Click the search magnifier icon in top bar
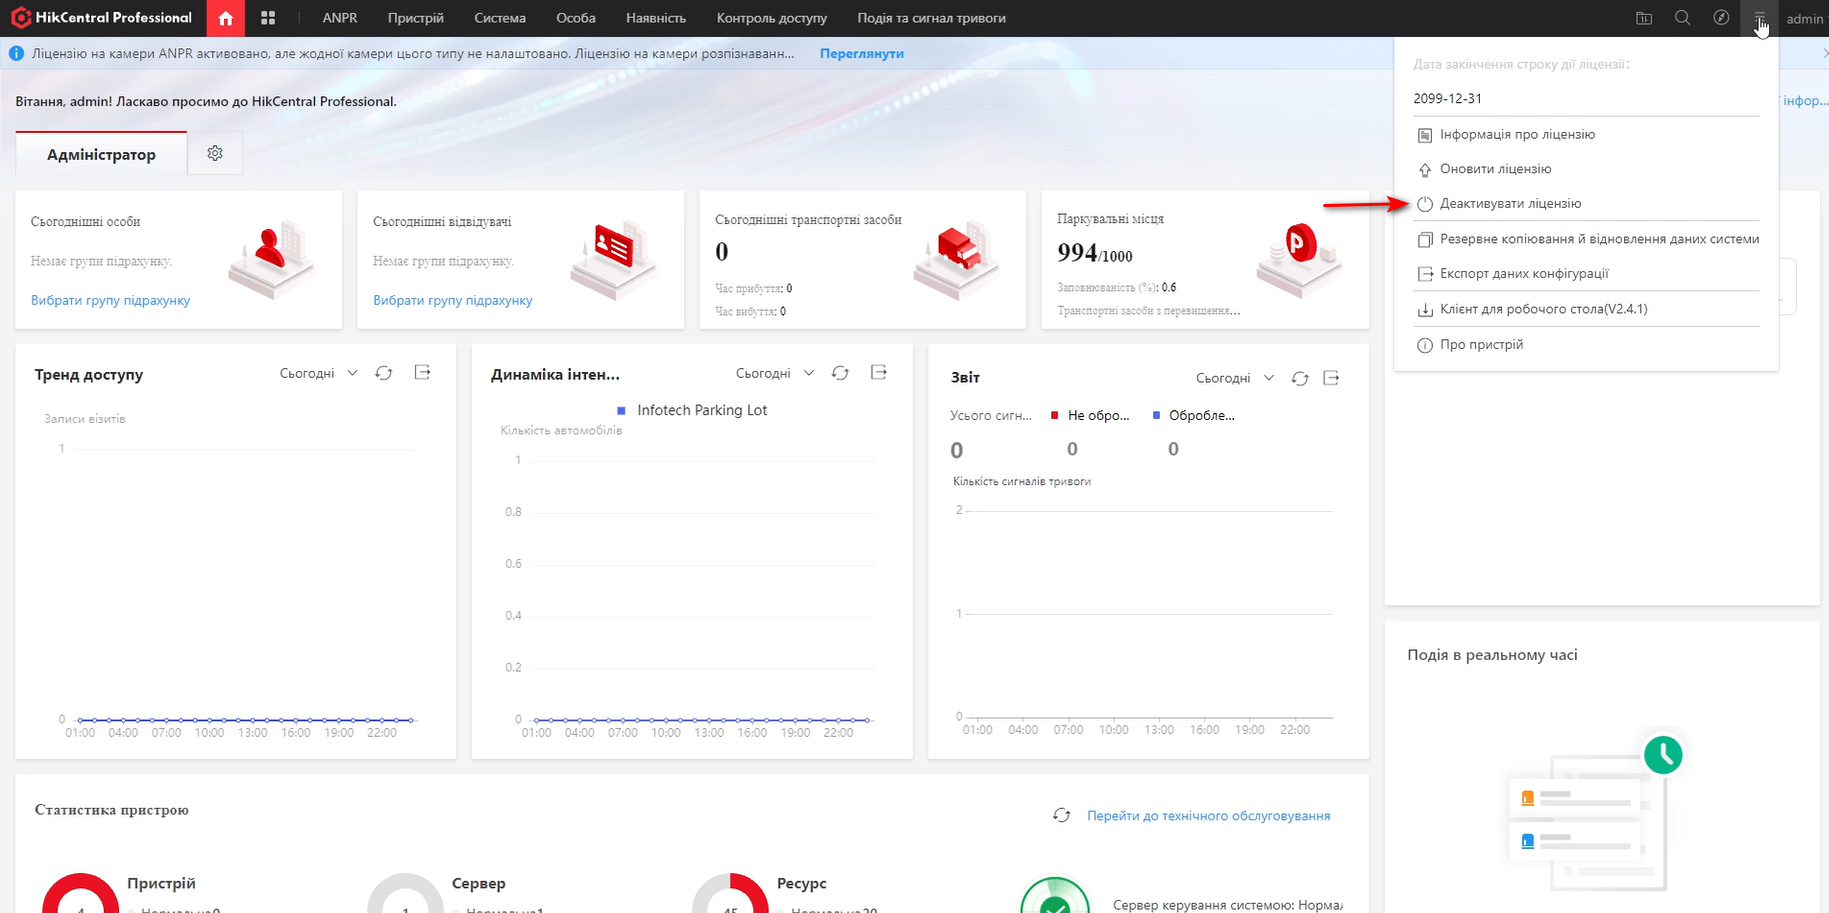The height and width of the screenshot is (913, 1829). [1683, 18]
